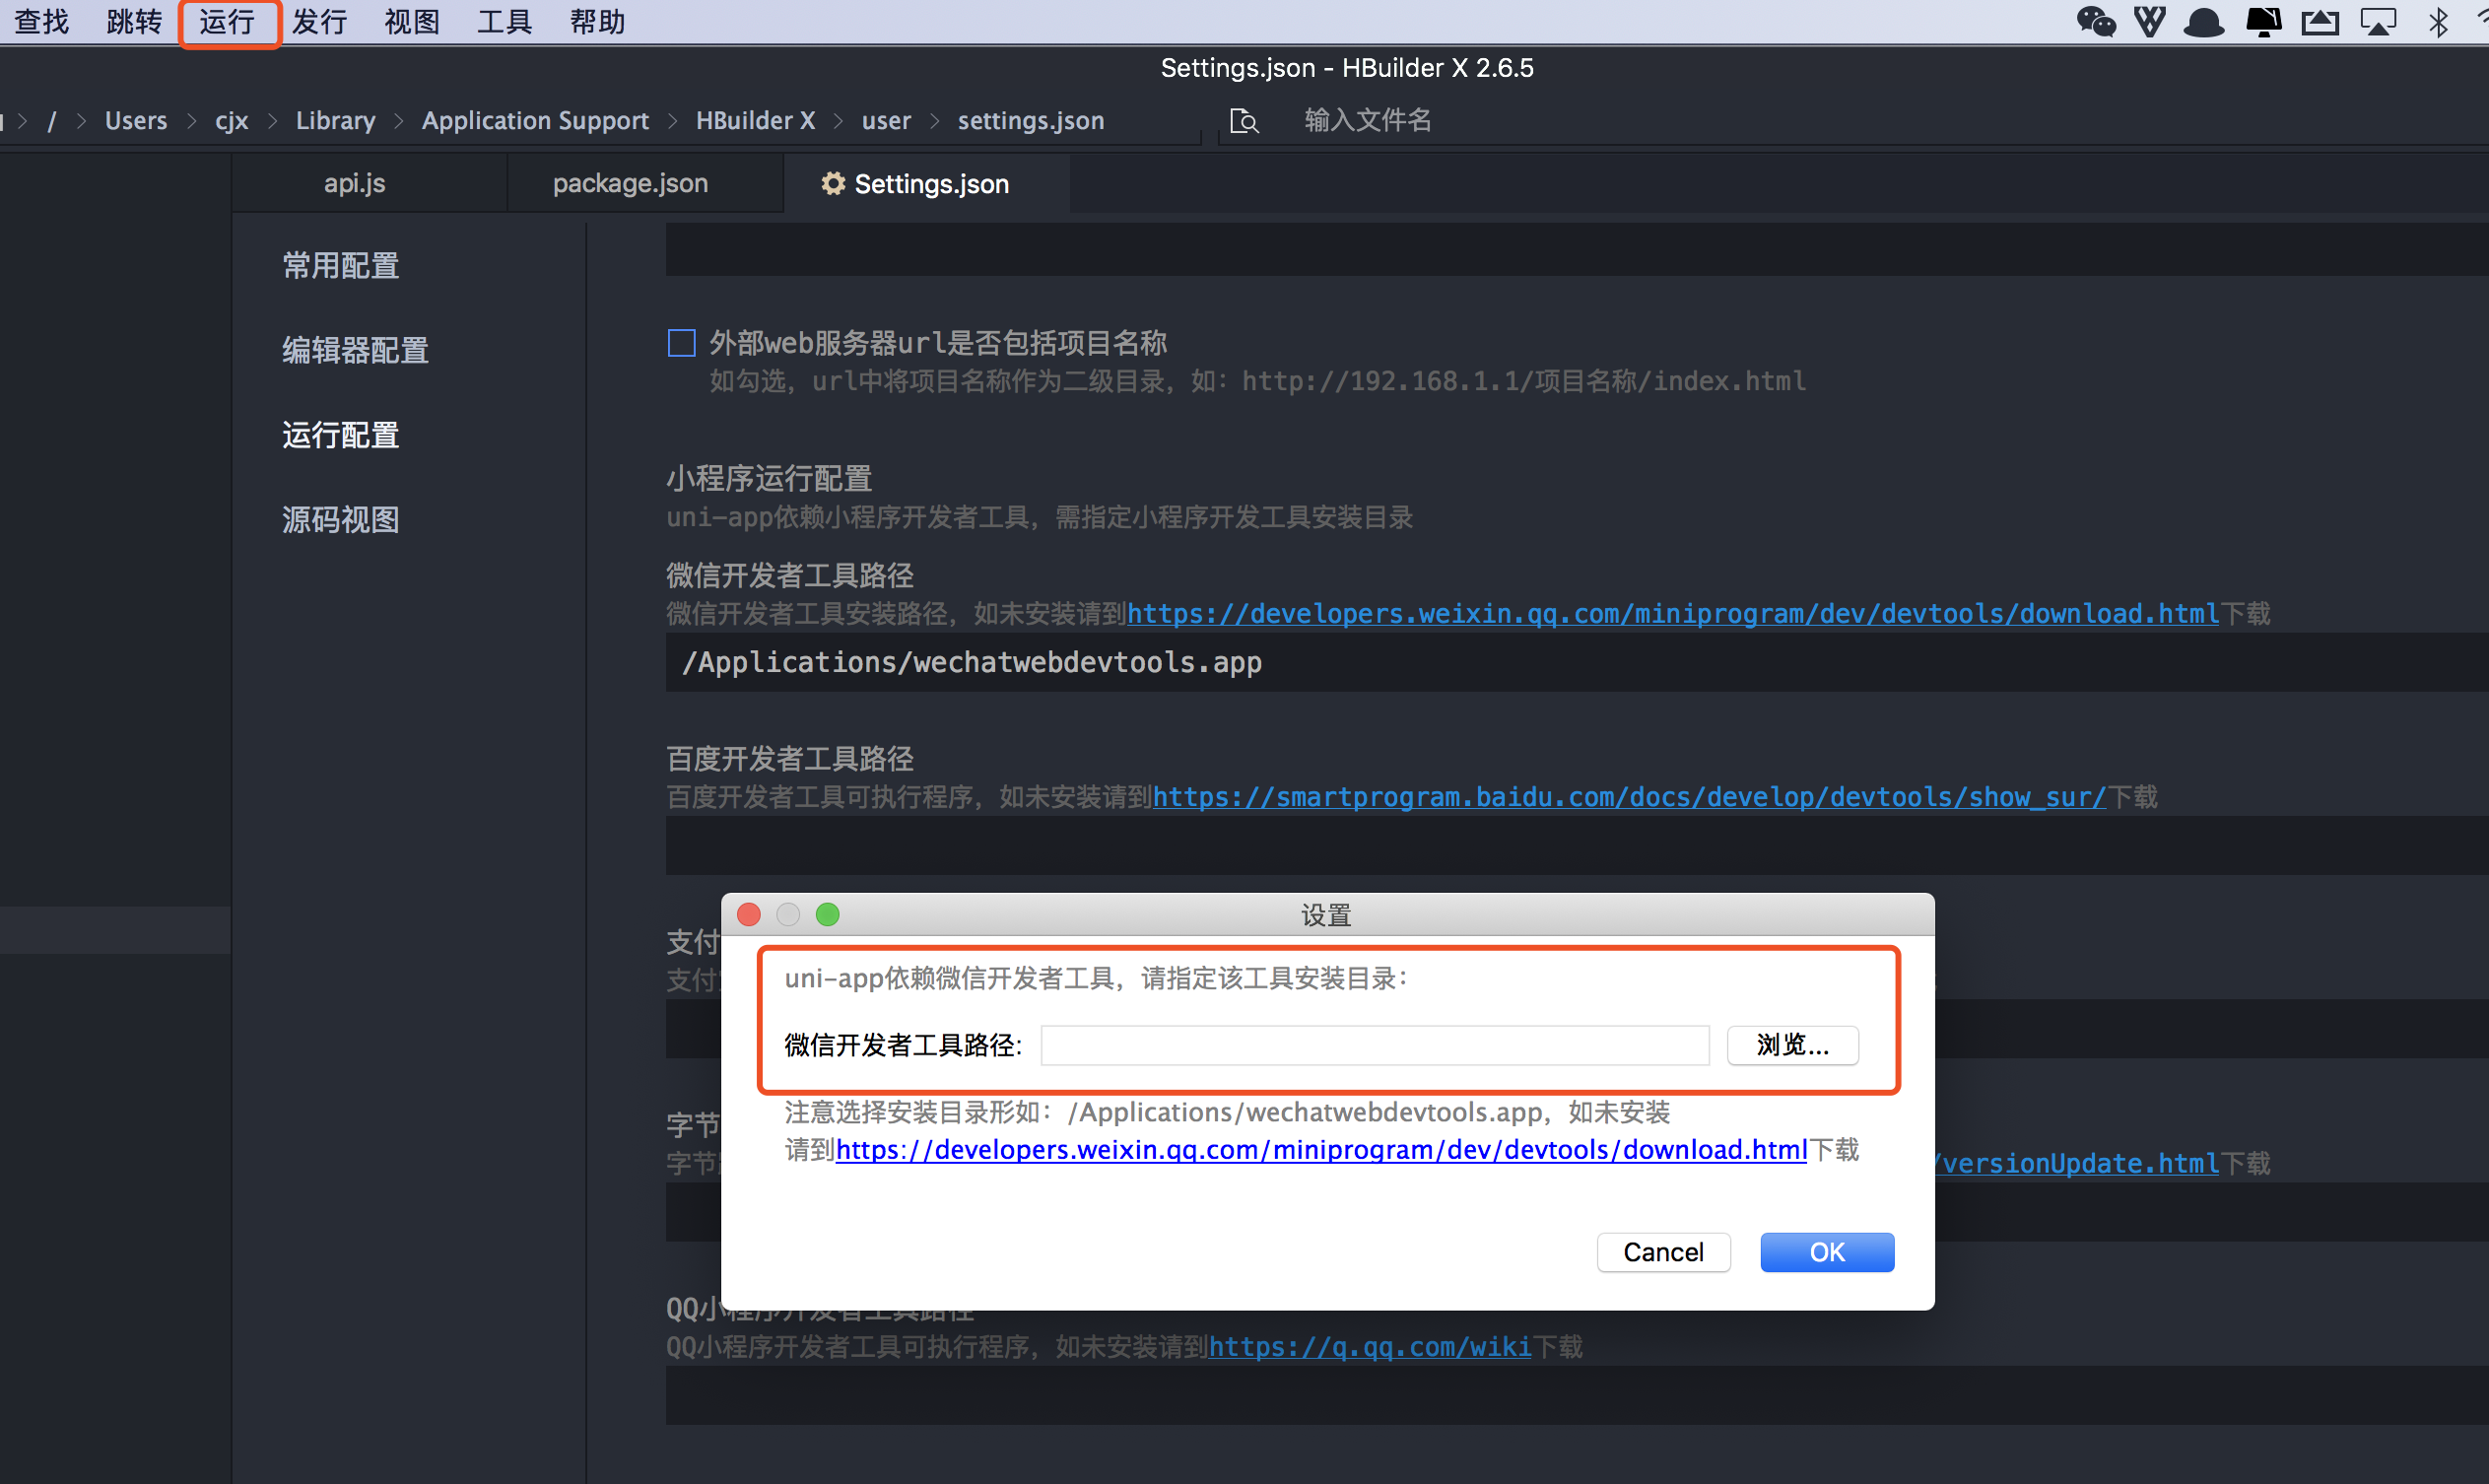Select 源码视图 in settings sidebar
The height and width of the screenshot is (1484, 2489).
[x=340, y=520]
